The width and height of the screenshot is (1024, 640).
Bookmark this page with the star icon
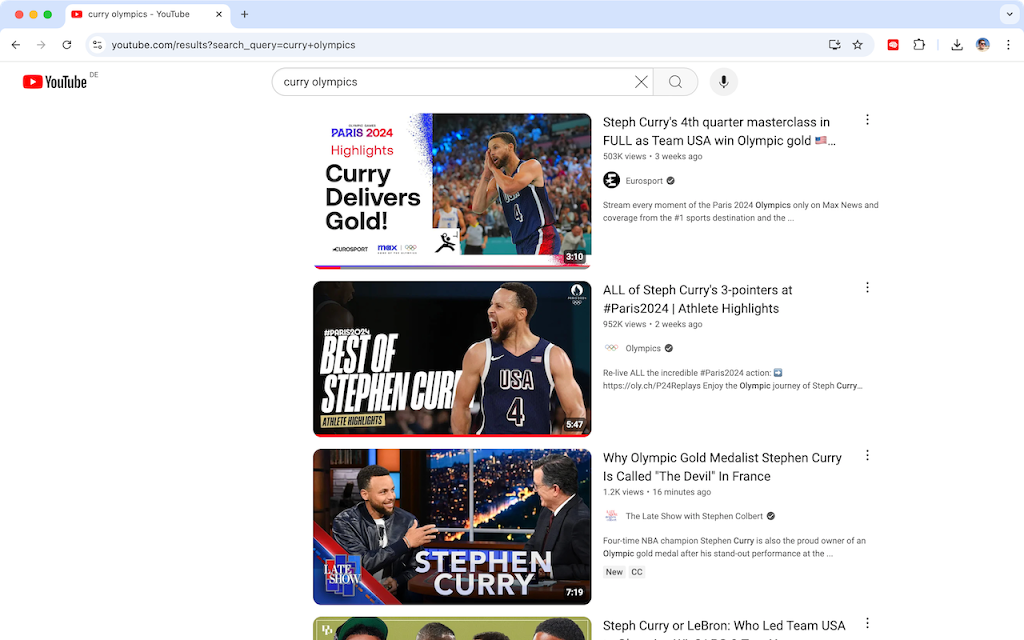pyautogui.click(x=857, y=44)
